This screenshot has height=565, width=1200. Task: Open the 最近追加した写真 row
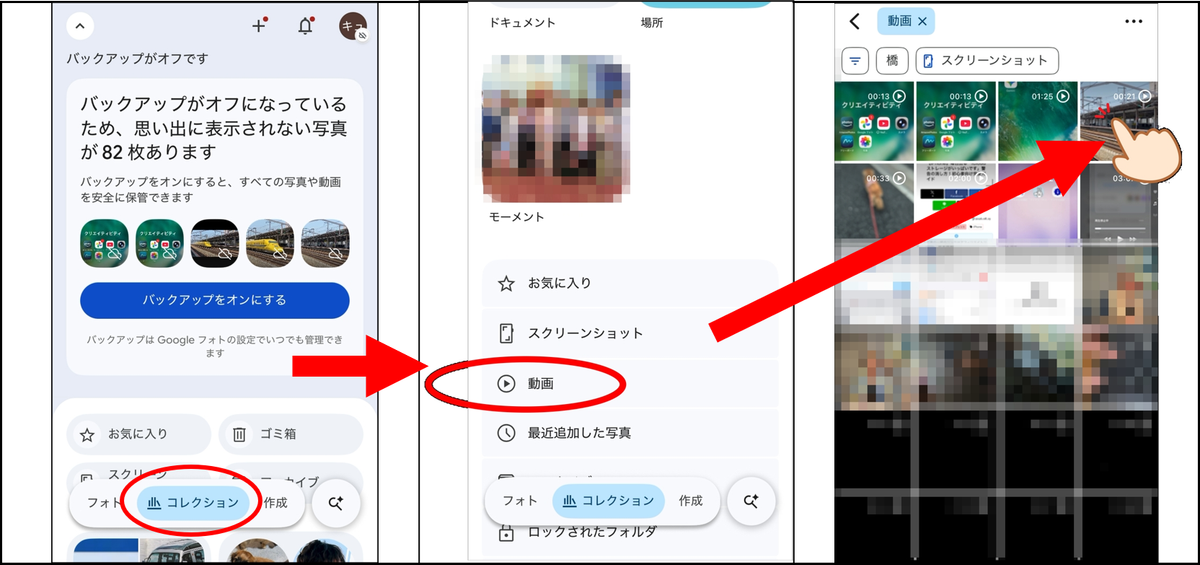(x=630, y=433)
